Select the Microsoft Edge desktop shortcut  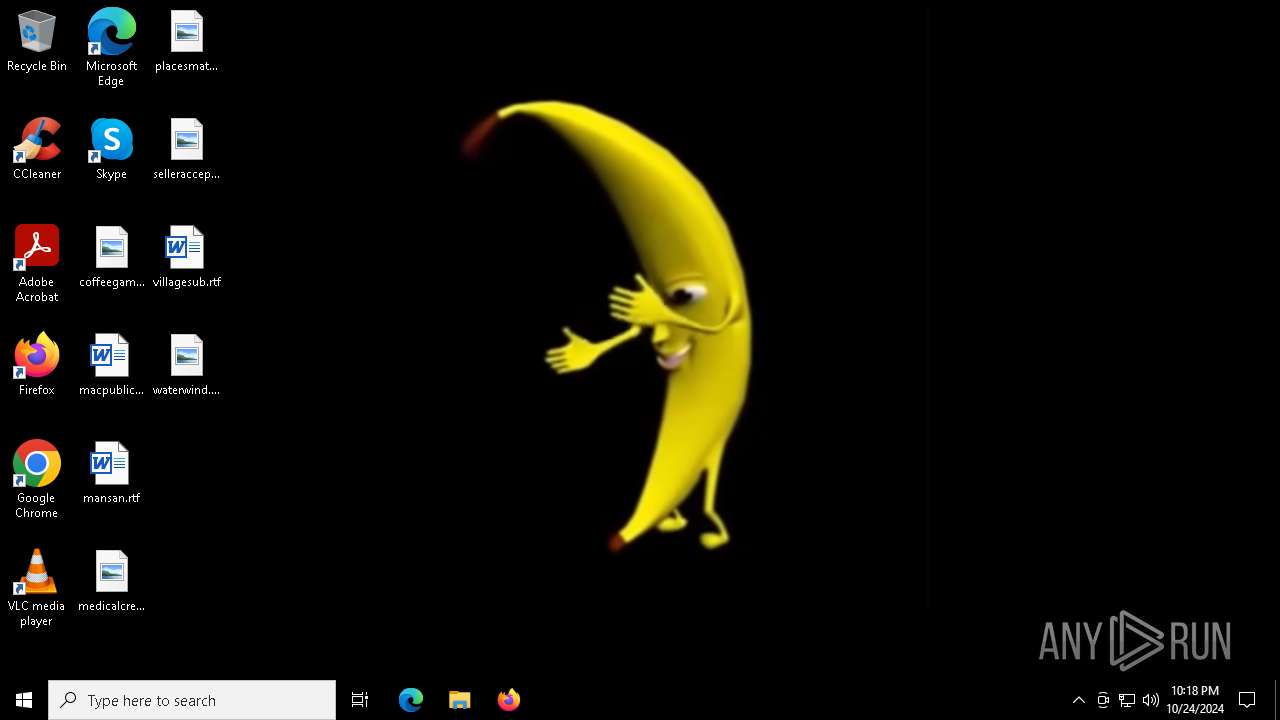click(111, 48)
